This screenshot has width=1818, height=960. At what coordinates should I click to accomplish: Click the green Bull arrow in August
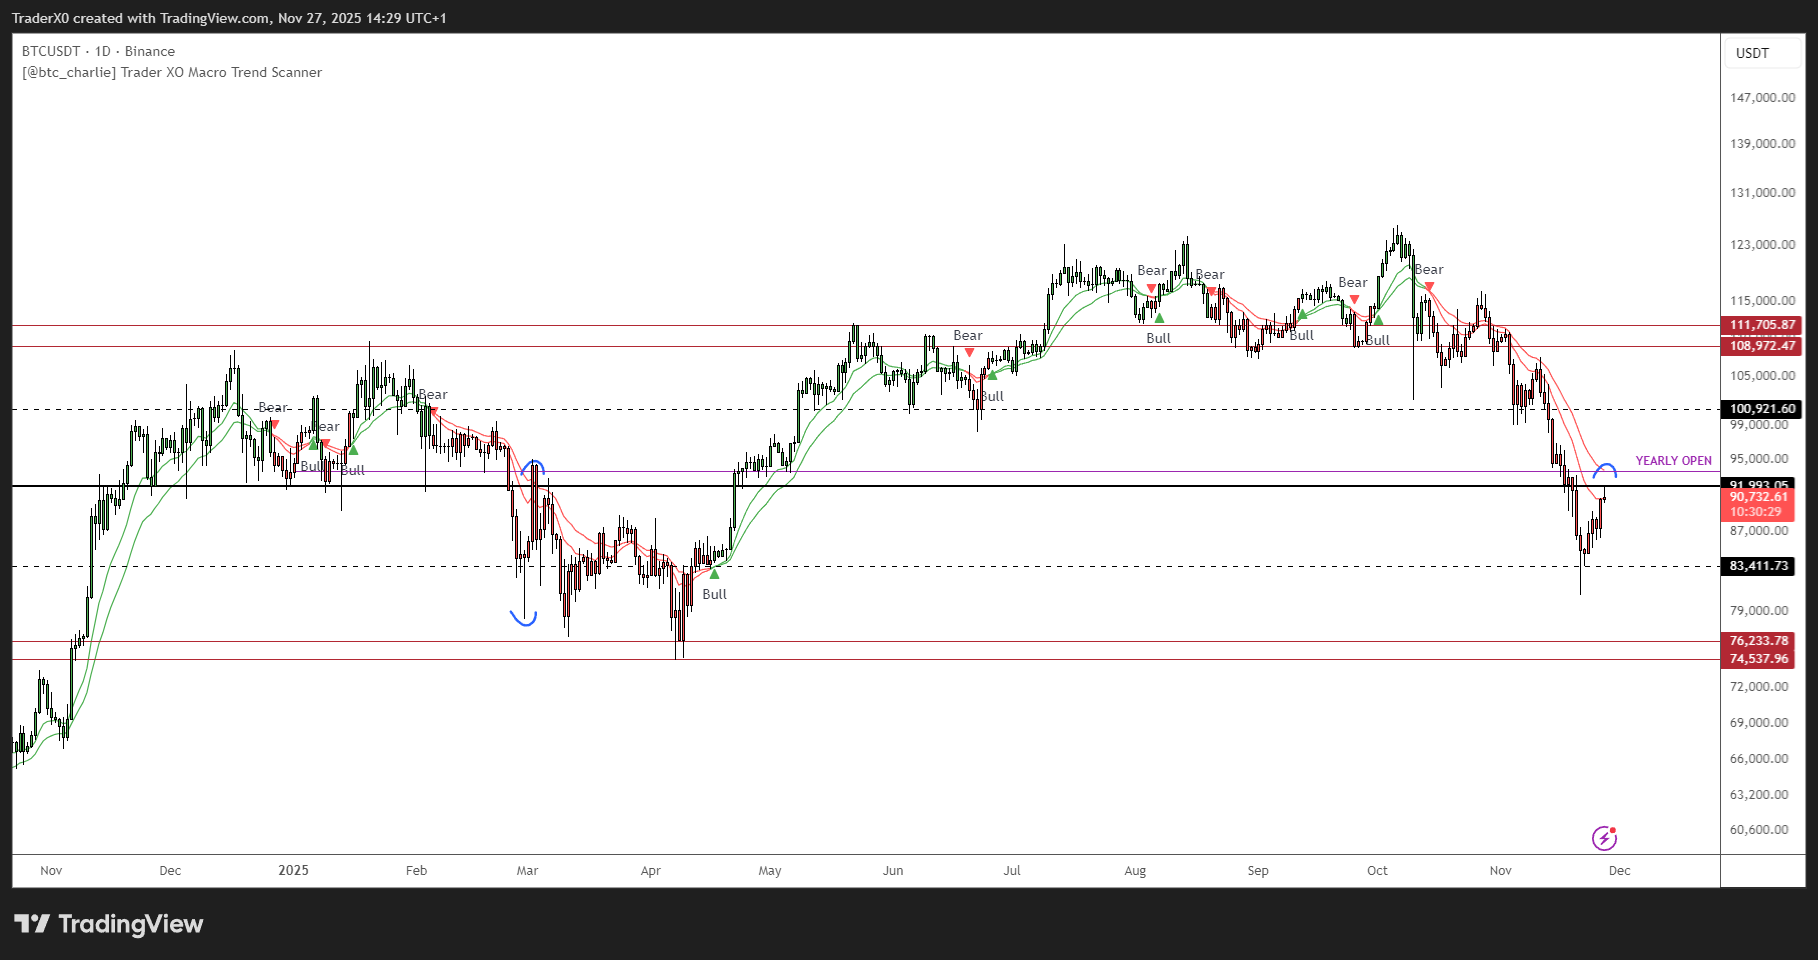(1159, 318)
